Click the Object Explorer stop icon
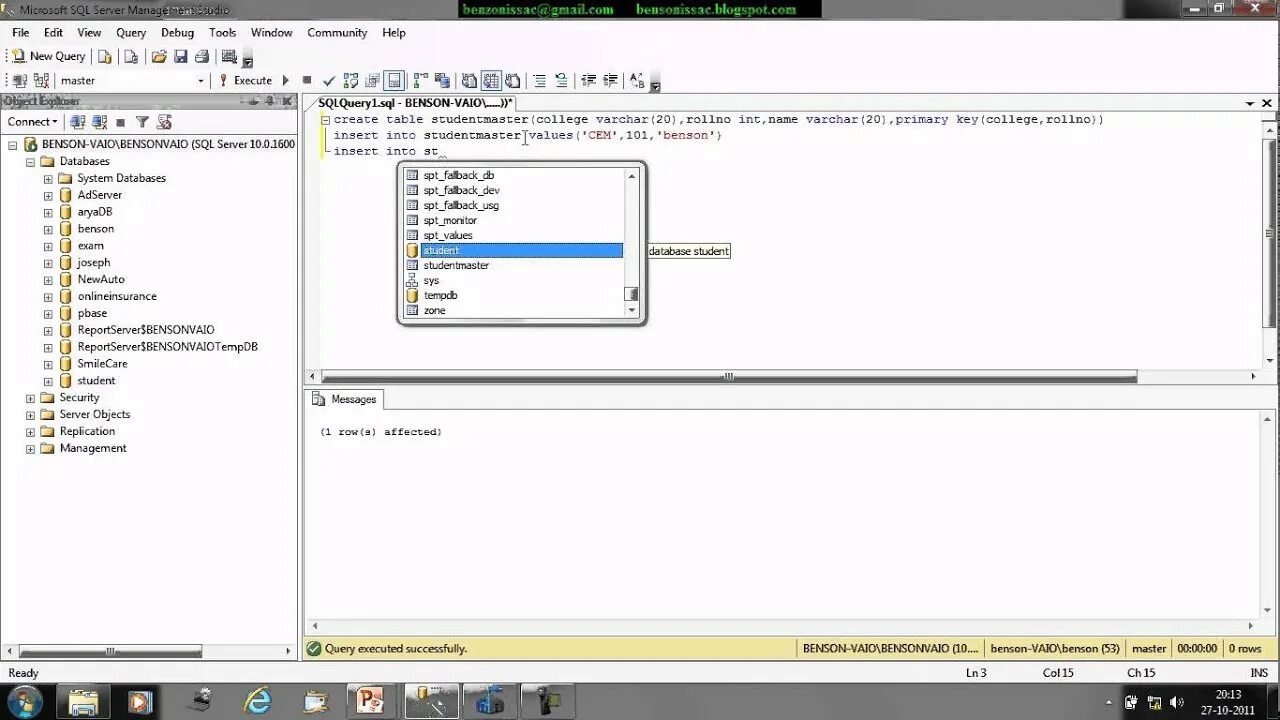1280x720 pixels. [120, 122]
